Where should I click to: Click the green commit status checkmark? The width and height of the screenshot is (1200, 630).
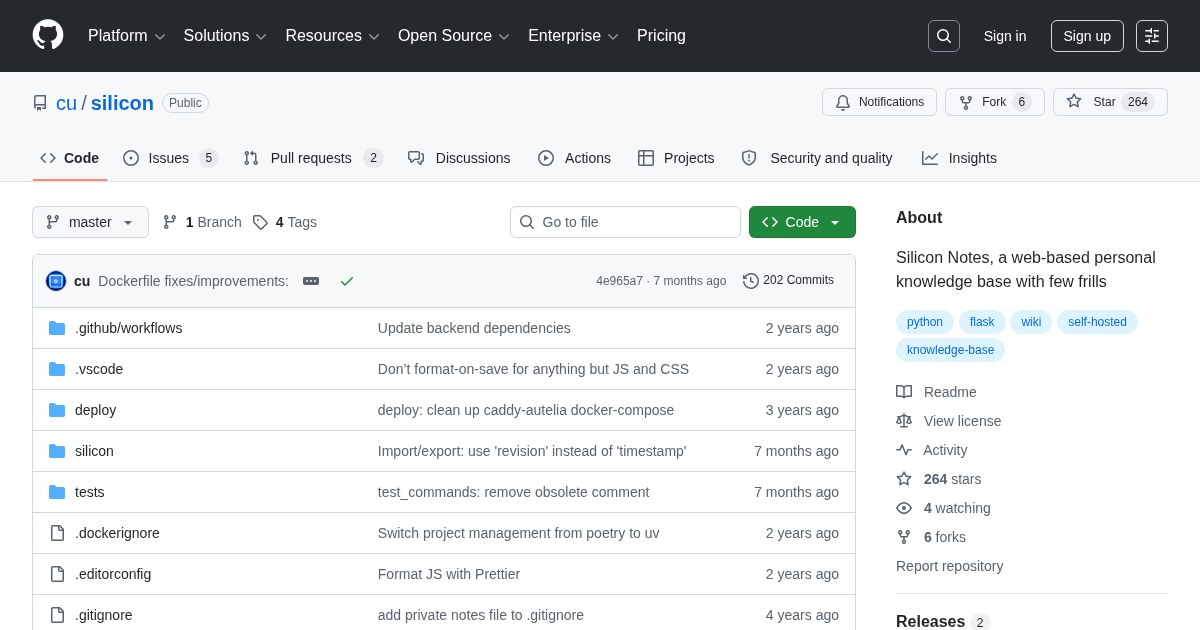pyautogui.click(x=347, y=281)
